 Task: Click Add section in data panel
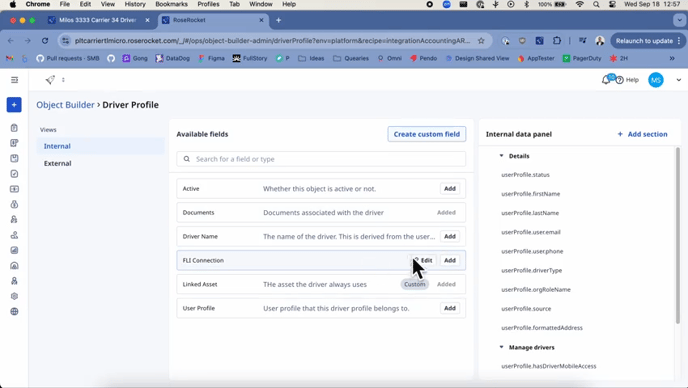click(x=642, y=134)
